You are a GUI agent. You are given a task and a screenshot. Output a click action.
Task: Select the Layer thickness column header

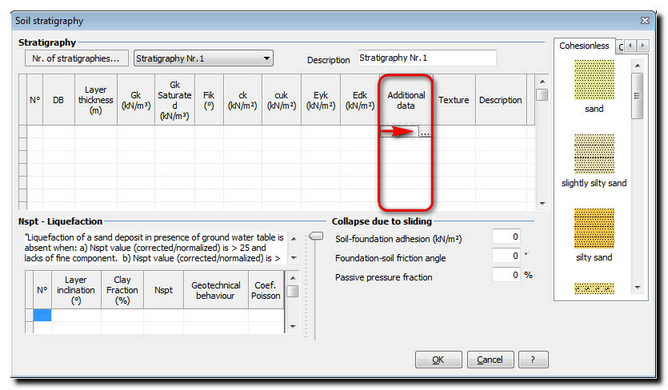(96, 100)
